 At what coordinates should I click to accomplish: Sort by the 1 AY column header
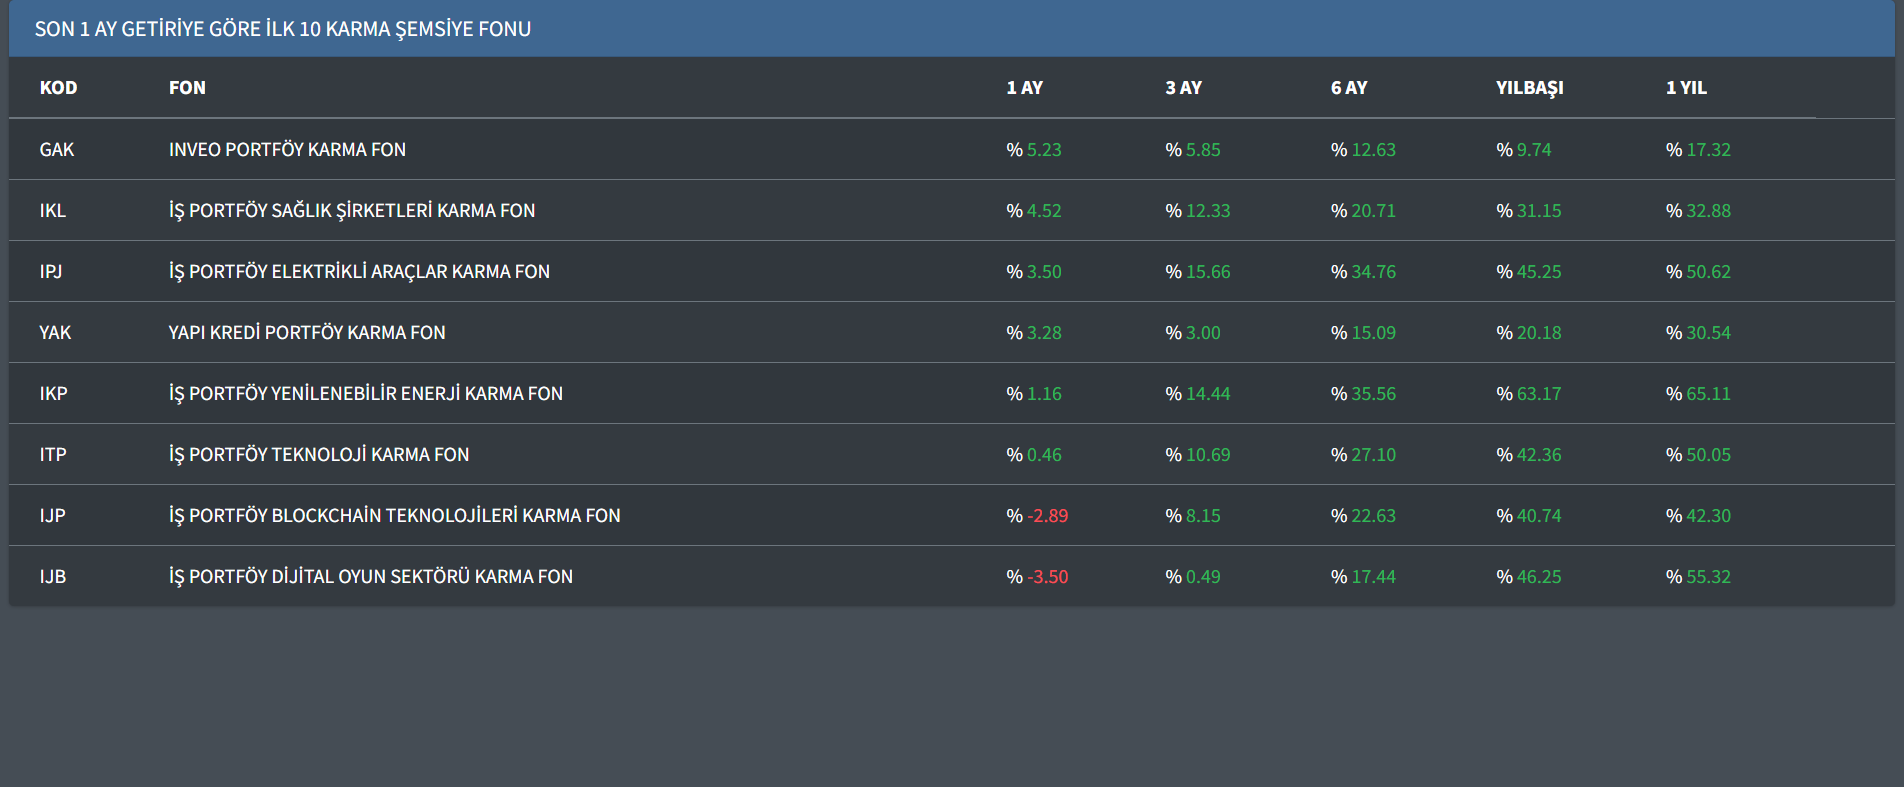click(x=1024, y=88)
